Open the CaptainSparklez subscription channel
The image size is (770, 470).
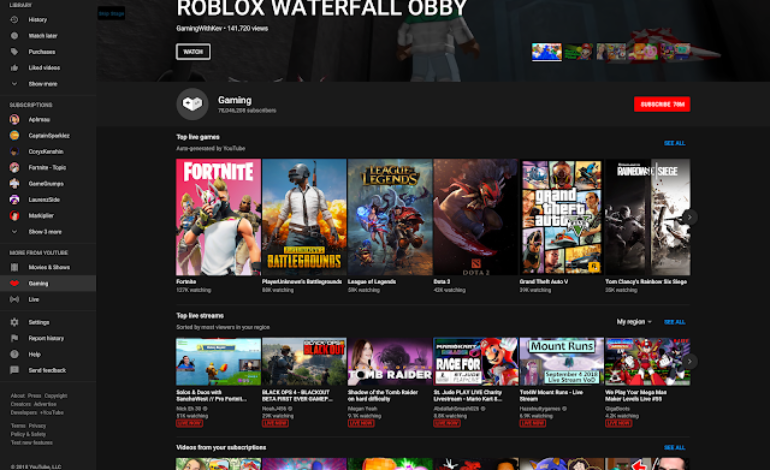(49, 135)
